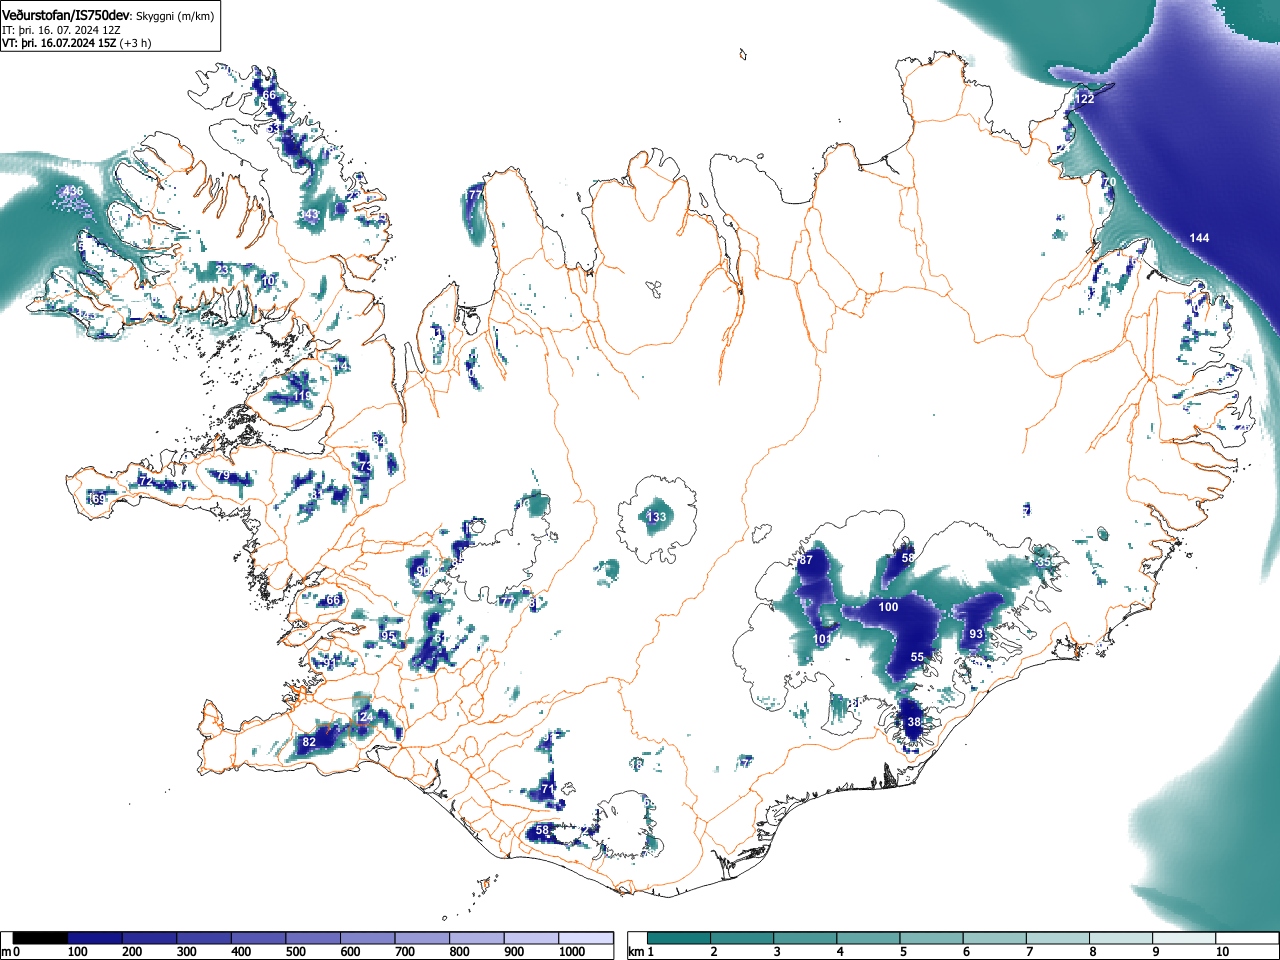Click the '79' visibility value

click(224, 476)
